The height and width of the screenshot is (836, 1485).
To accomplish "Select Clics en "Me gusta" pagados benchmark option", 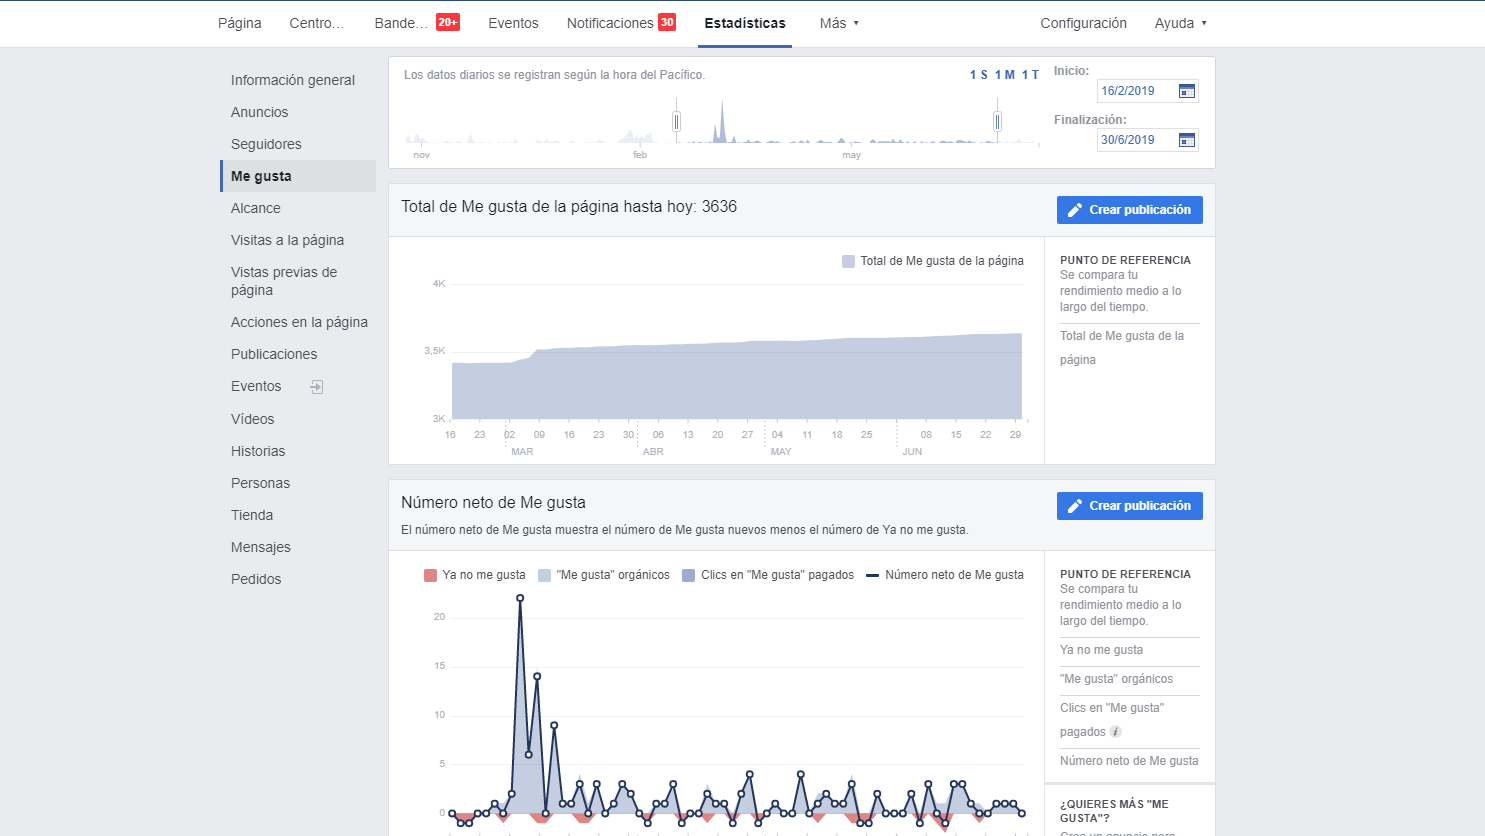I will (x=1112, y=720).
